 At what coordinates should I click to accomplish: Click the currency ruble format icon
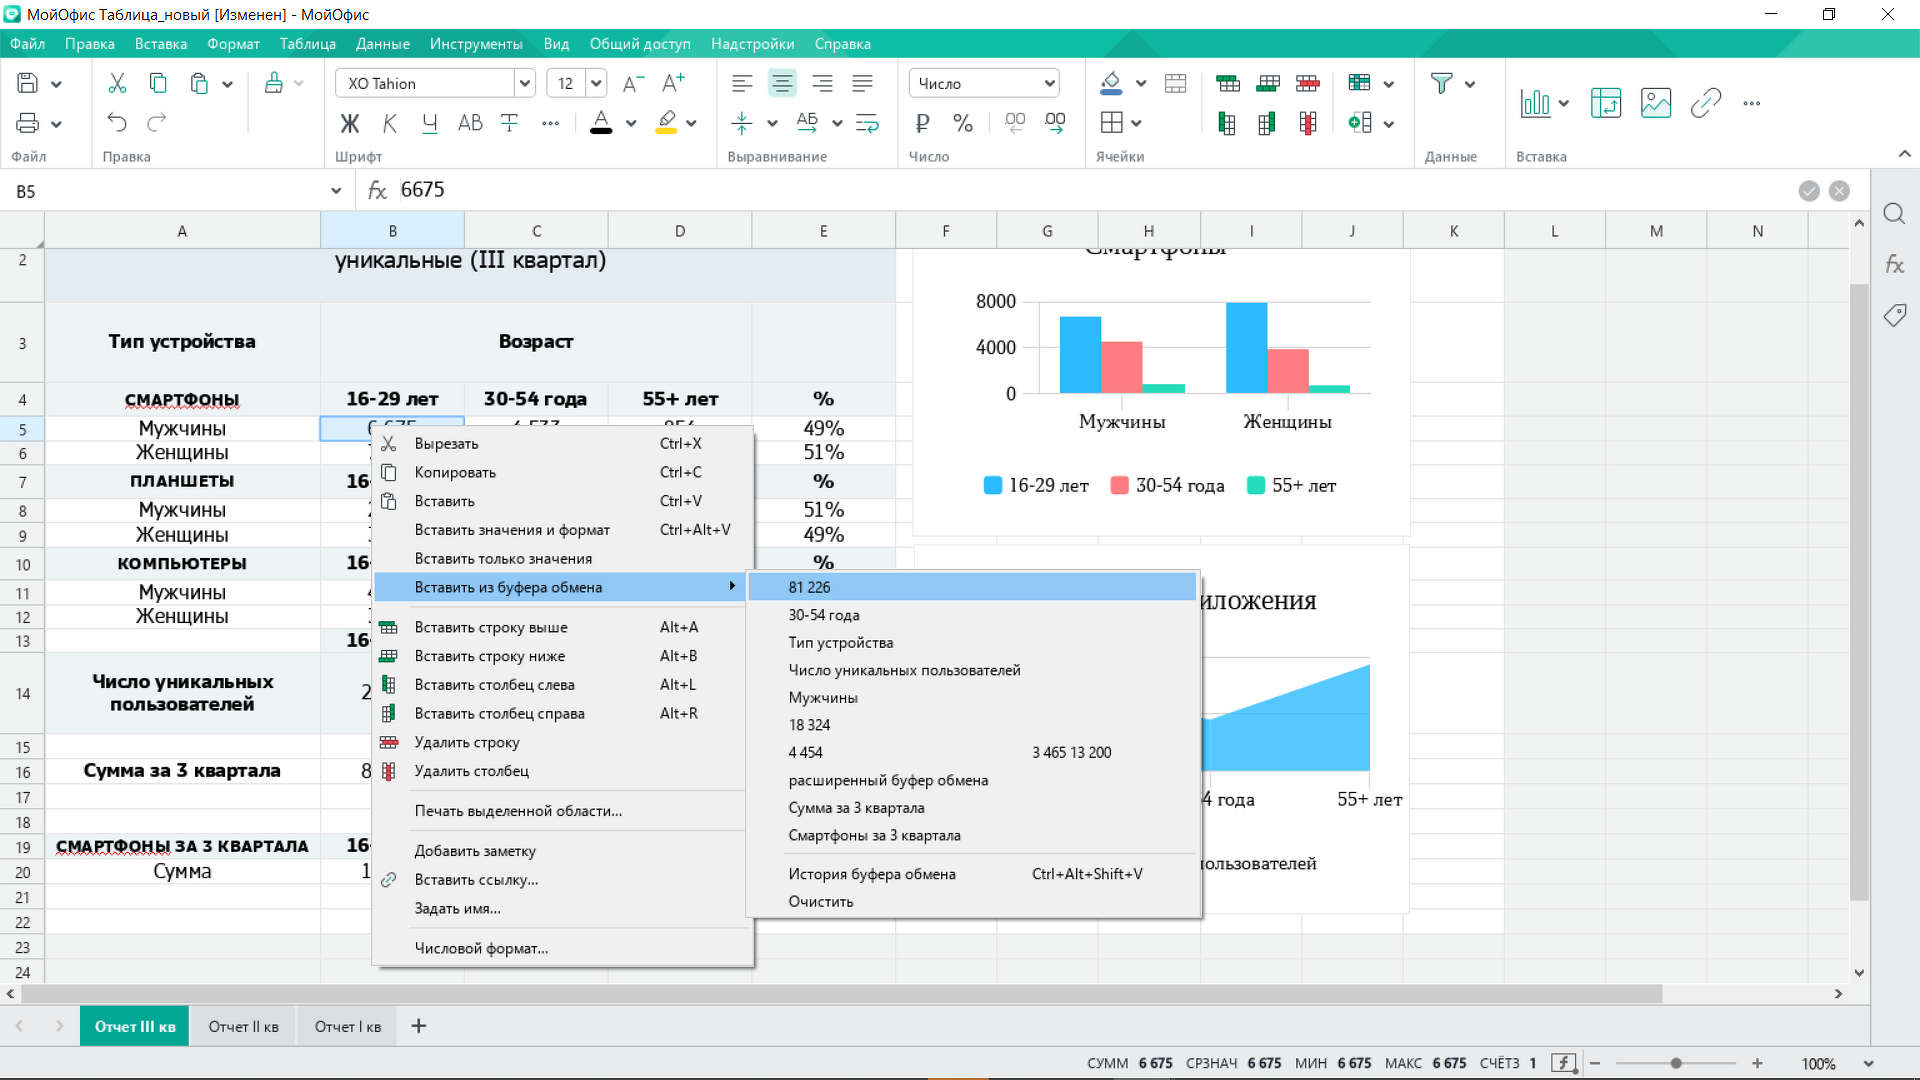(923, 123)
